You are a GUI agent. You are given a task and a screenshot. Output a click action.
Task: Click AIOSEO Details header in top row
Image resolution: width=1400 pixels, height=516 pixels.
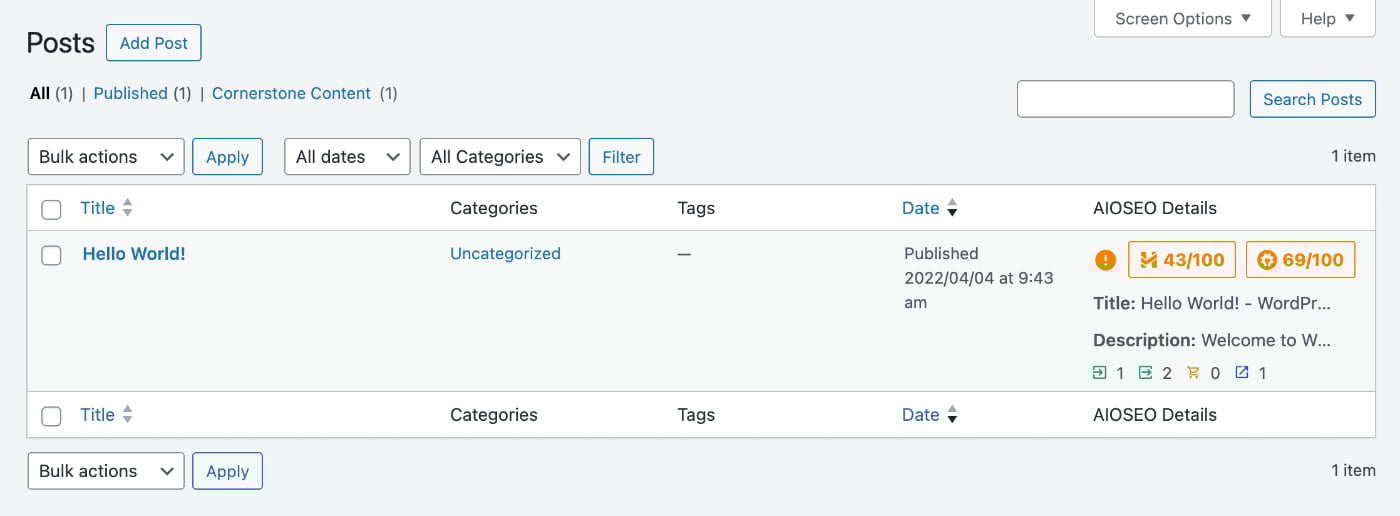(1155, 208)
